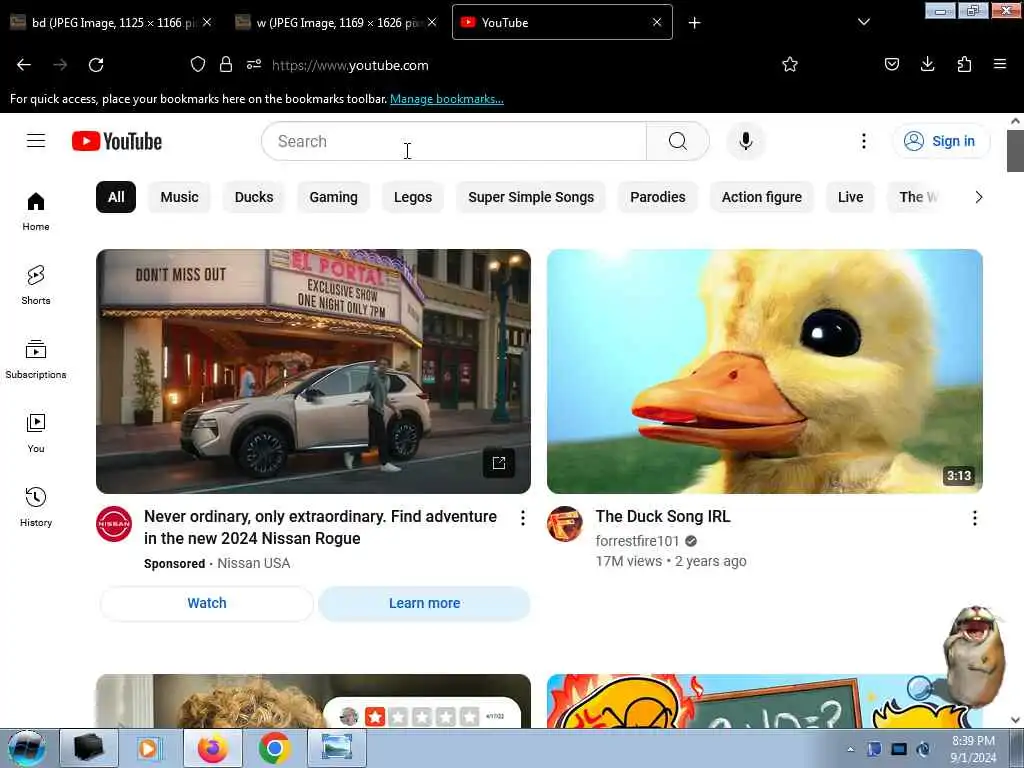Open Firefox from the taskbar
Viewport: 1024px width, 768px height.
213,748
